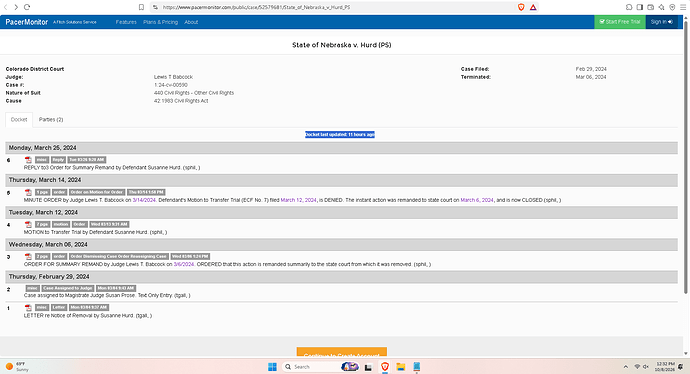Screen dimensions: 690x374
Task: Open the notifications bell in taskbar
Action: [681, 367]
